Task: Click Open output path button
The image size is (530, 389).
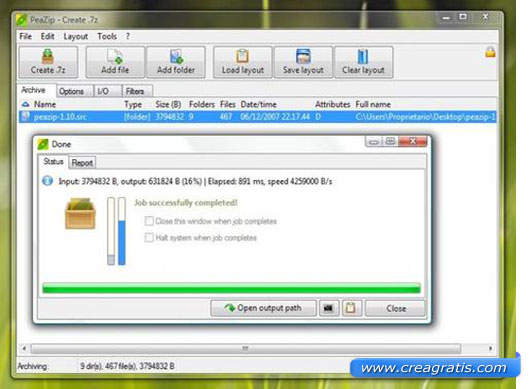Action: pyautogui.click(x=264, y=308)
